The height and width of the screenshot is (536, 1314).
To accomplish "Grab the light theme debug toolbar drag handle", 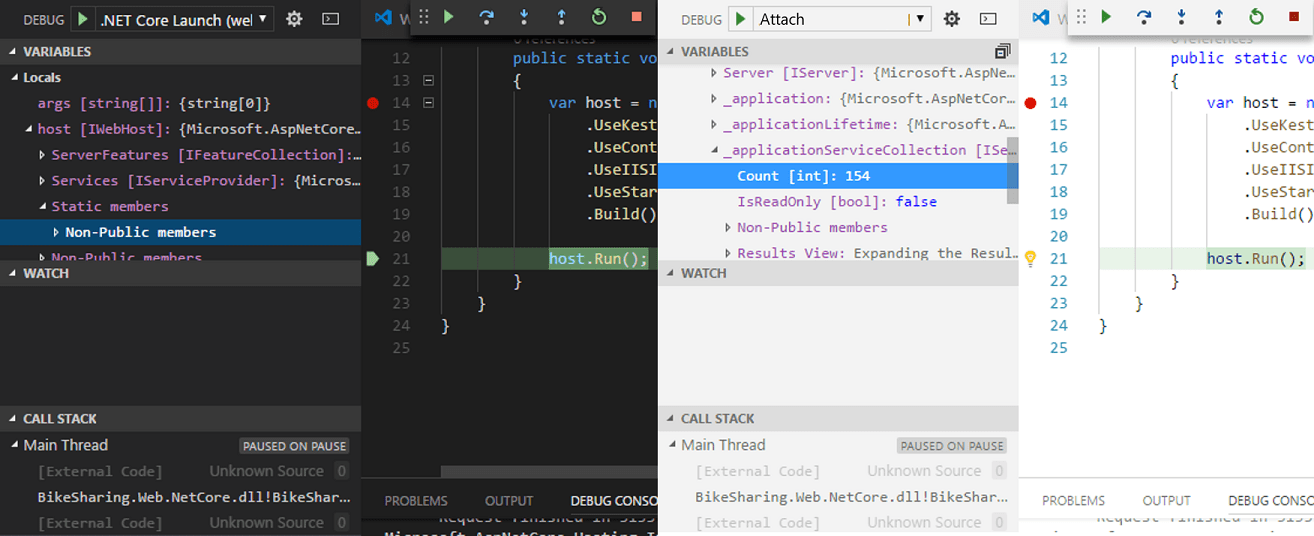I will pos(1081,16).
